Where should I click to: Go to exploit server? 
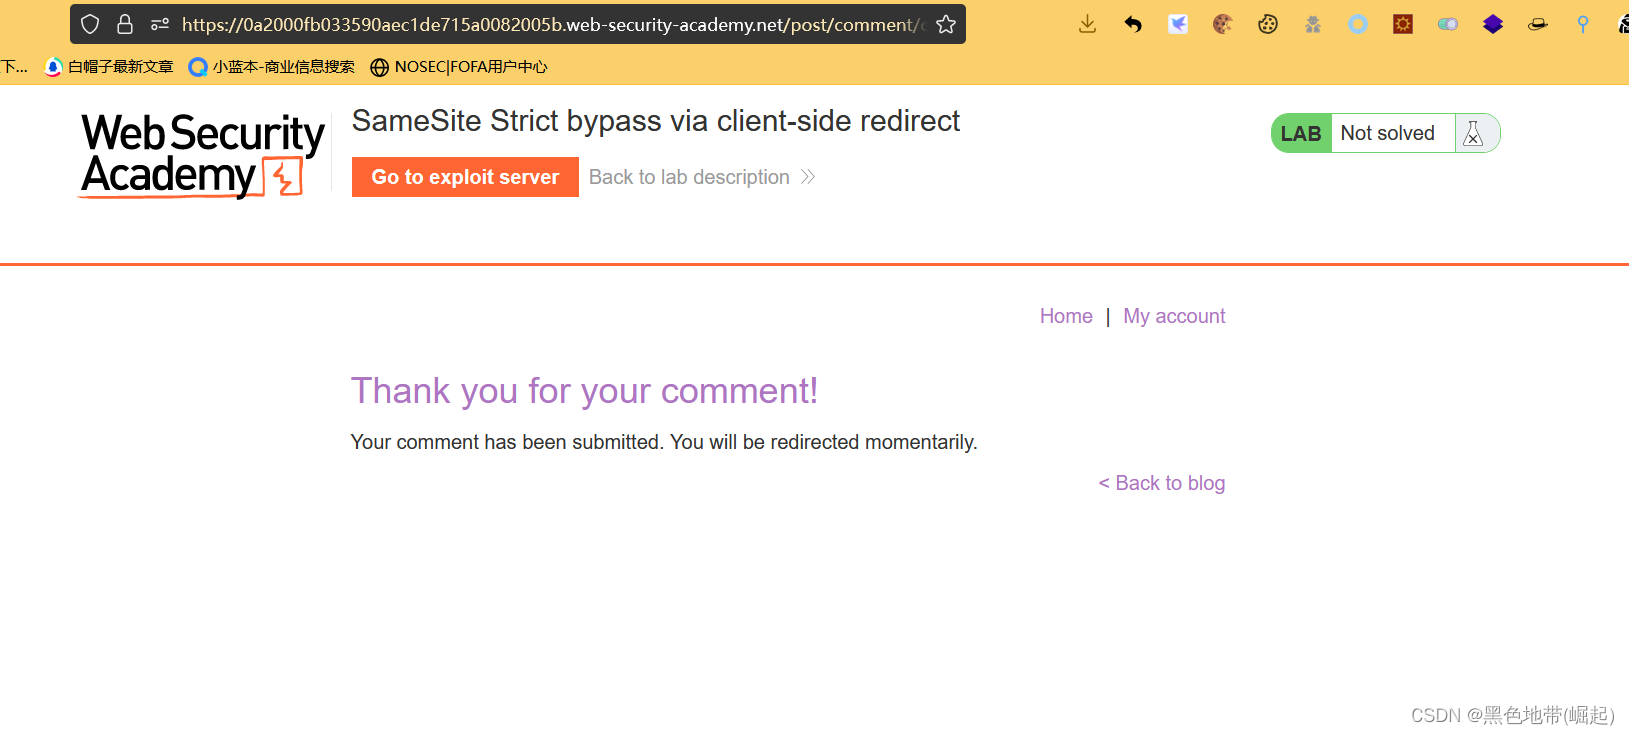(x=465, y=177)
